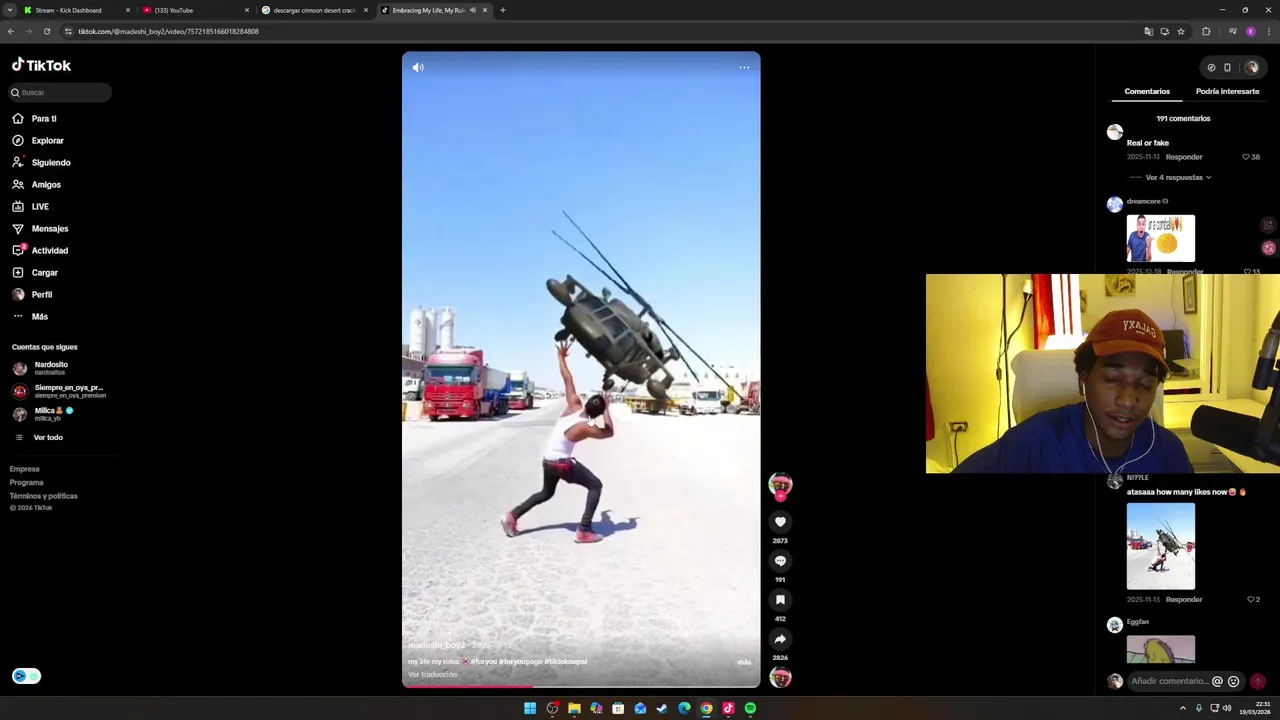Open a new browser tab
Viewport: 1280px width, 720px height.
click(x=502, y=10)
